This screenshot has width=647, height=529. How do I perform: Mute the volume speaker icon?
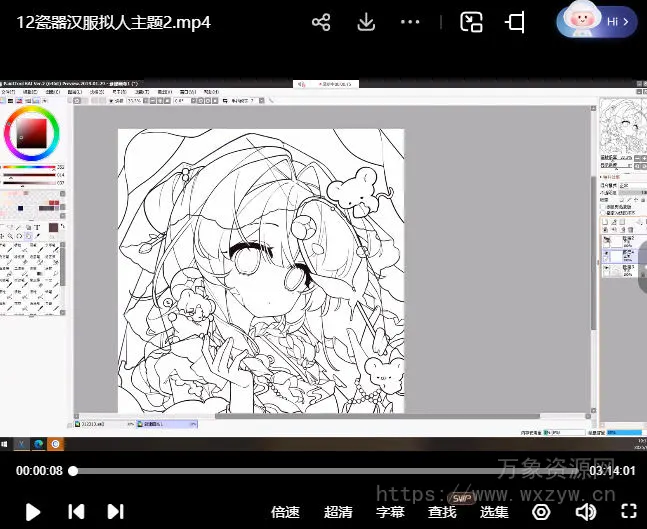pos(586,512)
